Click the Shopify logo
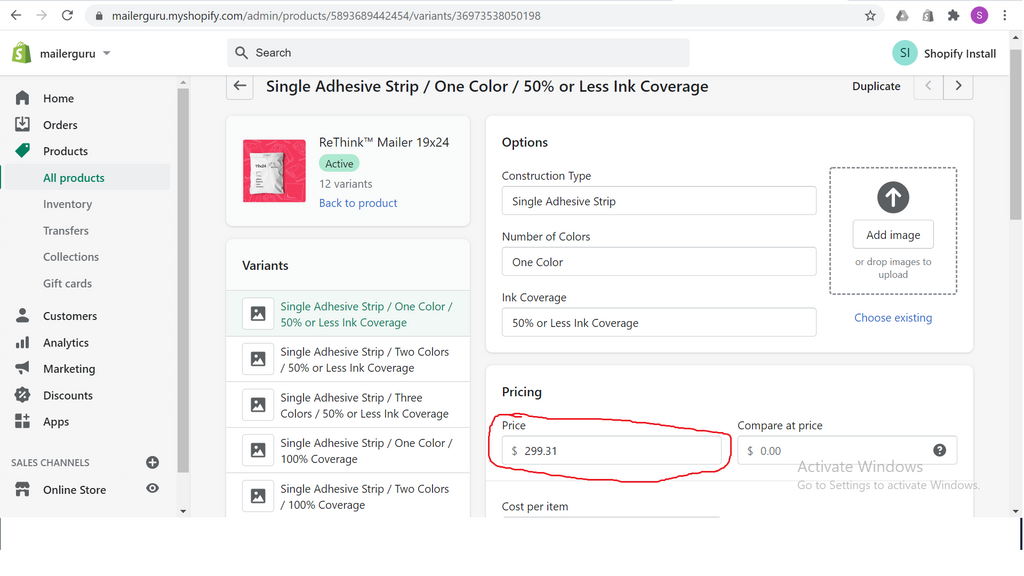 click(x=22, y=53)
